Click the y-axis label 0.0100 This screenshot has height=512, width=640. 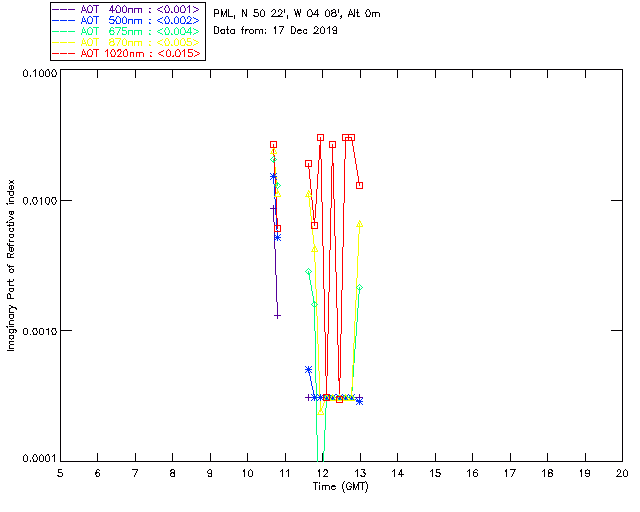pyautogui.click(x=39, y=201)
